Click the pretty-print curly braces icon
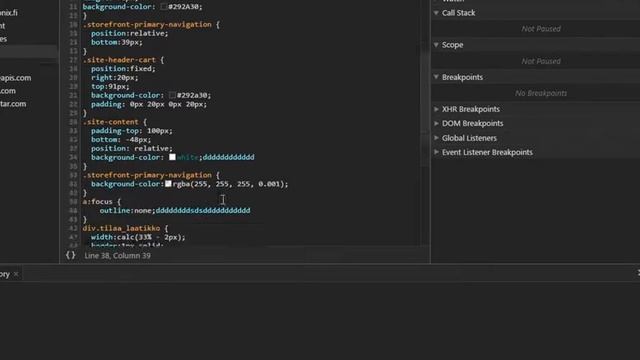Screen dimensions: 640x360 point(71,256)
